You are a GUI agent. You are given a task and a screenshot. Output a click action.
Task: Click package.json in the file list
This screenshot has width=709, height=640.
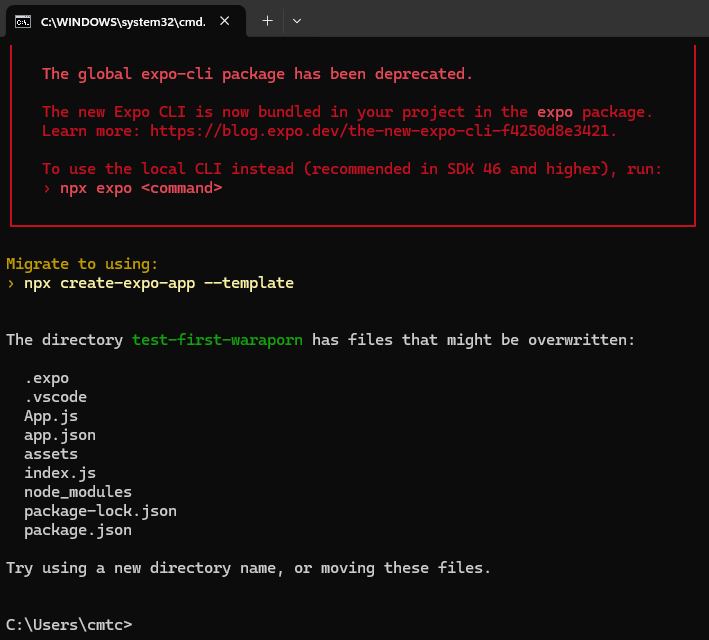[78, 530]
